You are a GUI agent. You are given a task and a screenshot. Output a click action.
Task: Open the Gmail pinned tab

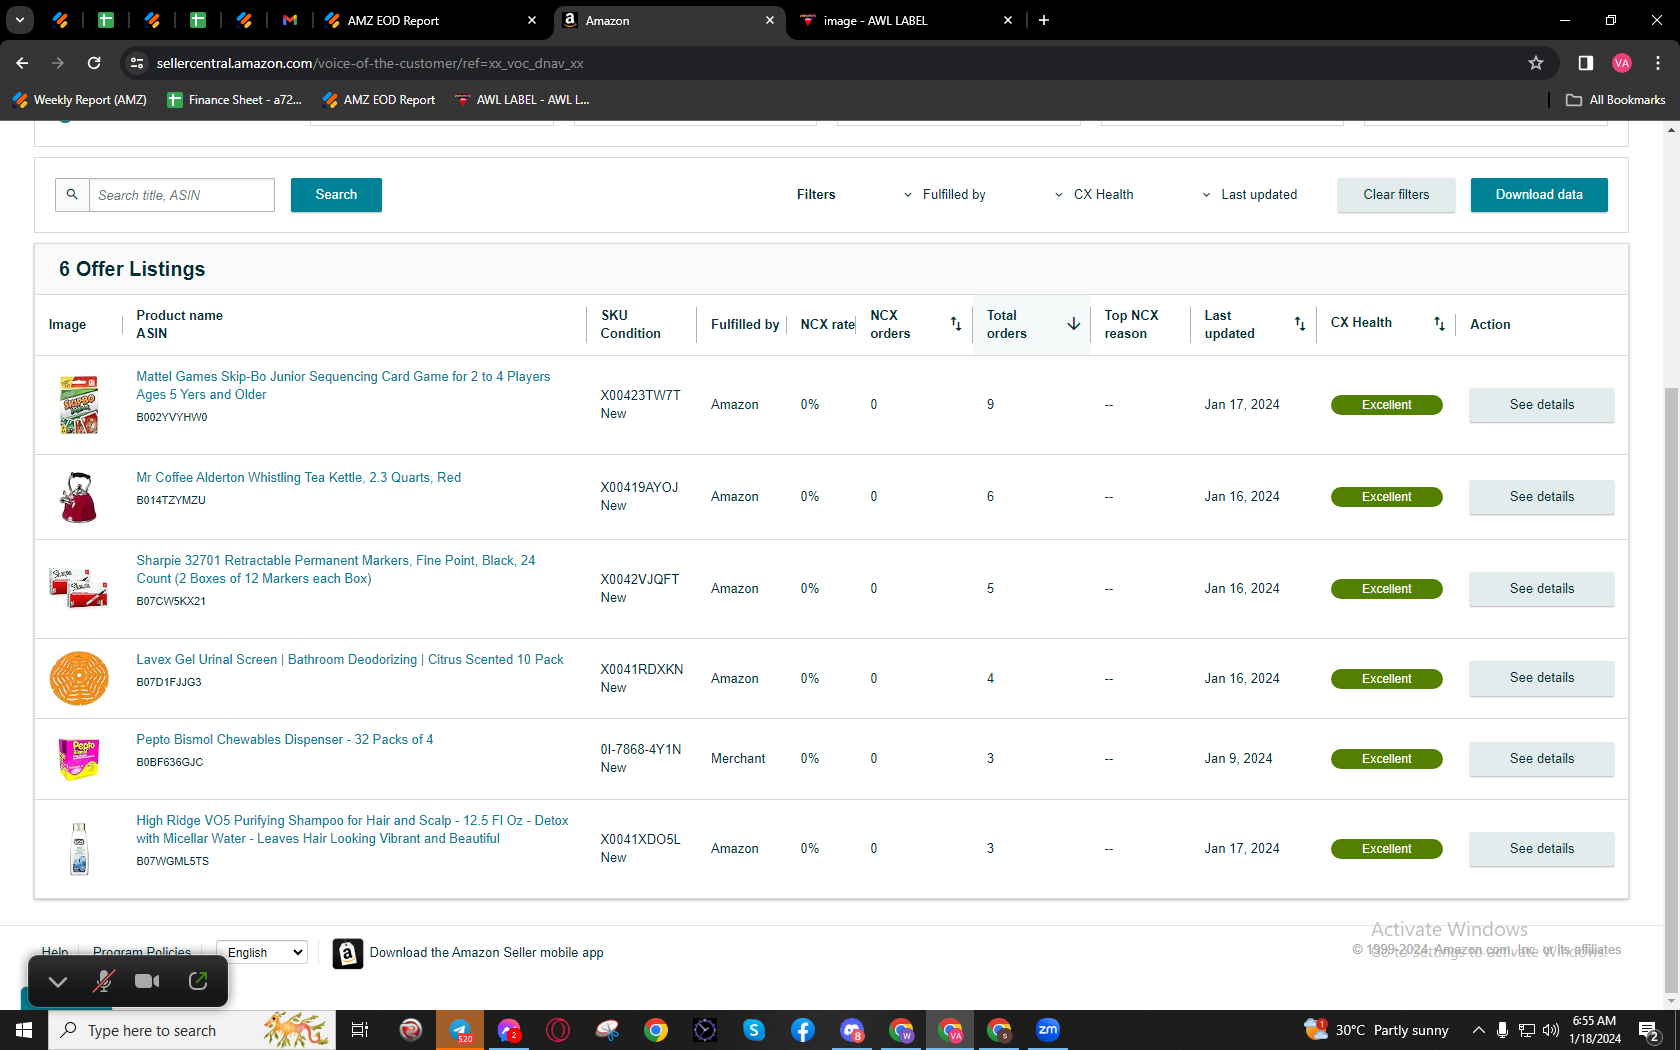(290, 20)
